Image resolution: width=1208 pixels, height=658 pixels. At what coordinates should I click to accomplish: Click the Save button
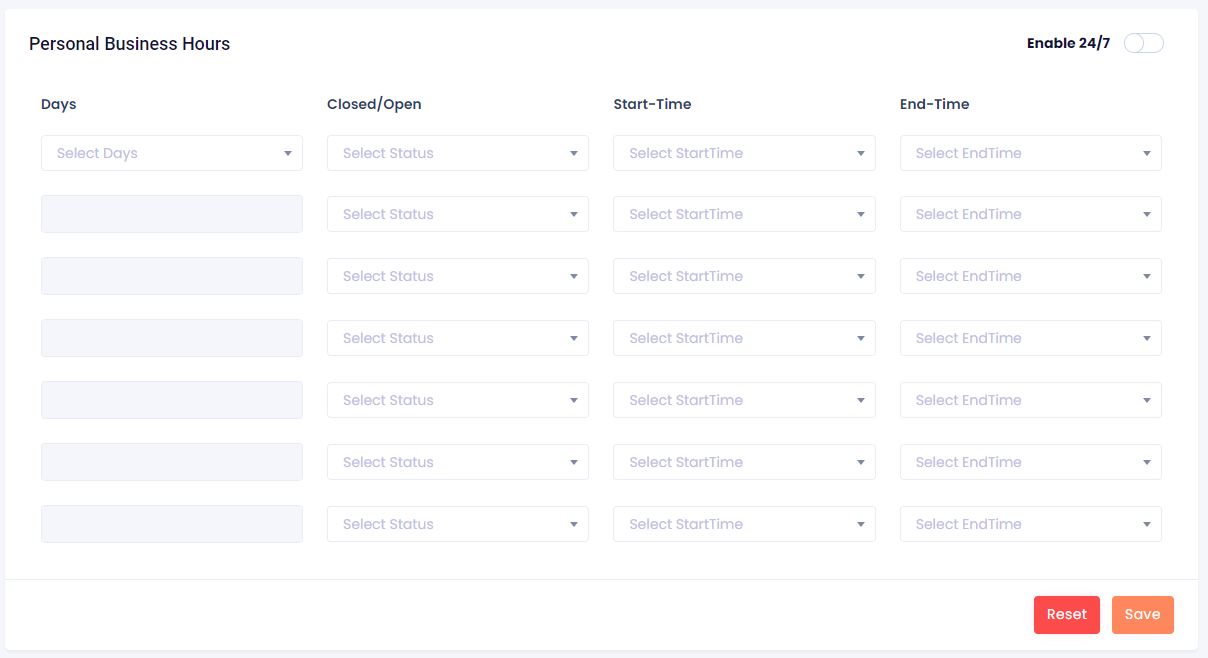coord(1142,615)
